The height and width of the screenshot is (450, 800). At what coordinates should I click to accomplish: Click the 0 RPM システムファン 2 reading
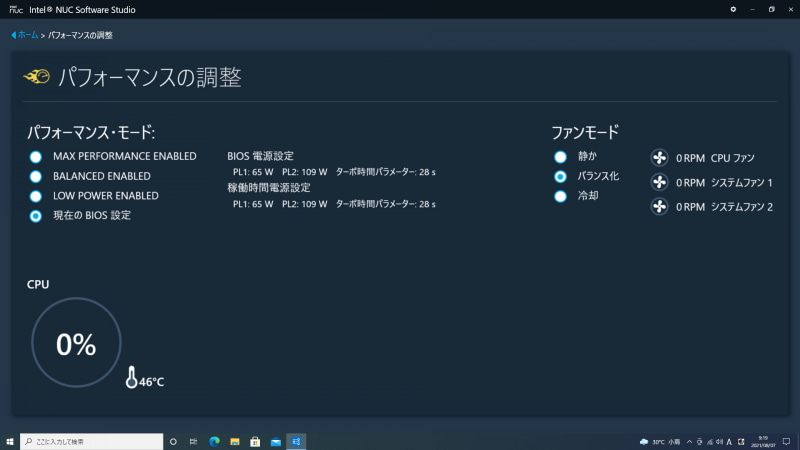click(x=724, y=207)
